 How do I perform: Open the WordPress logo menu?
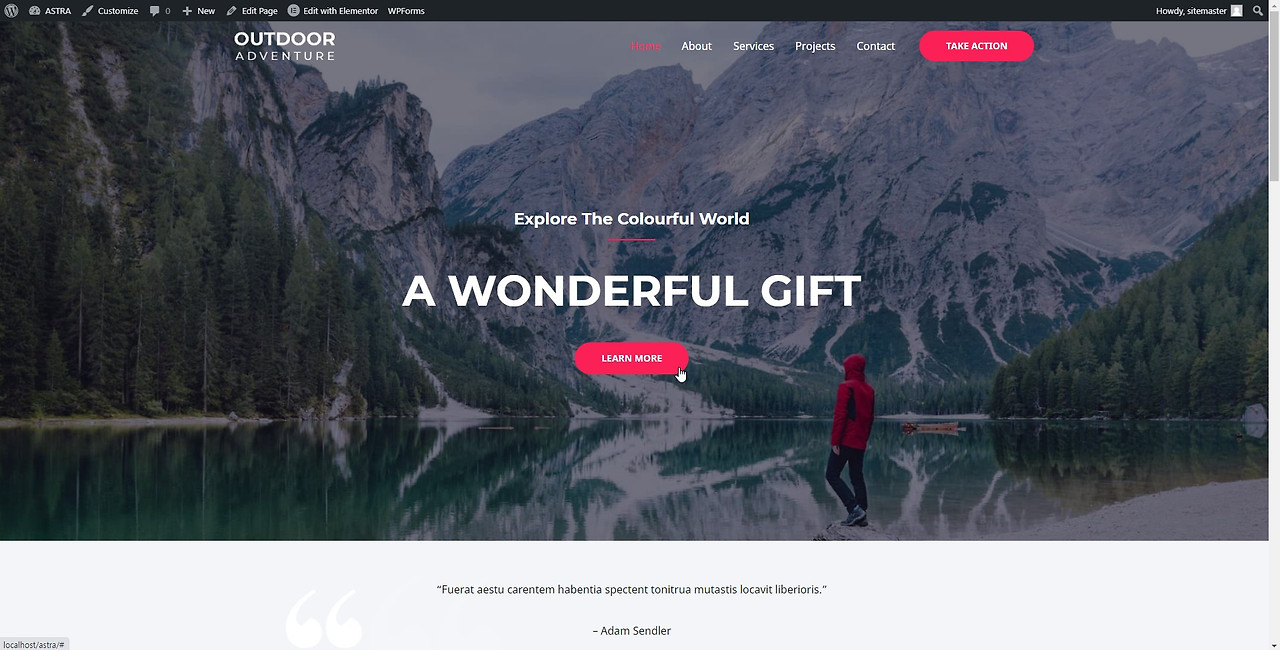pos(11,11)
